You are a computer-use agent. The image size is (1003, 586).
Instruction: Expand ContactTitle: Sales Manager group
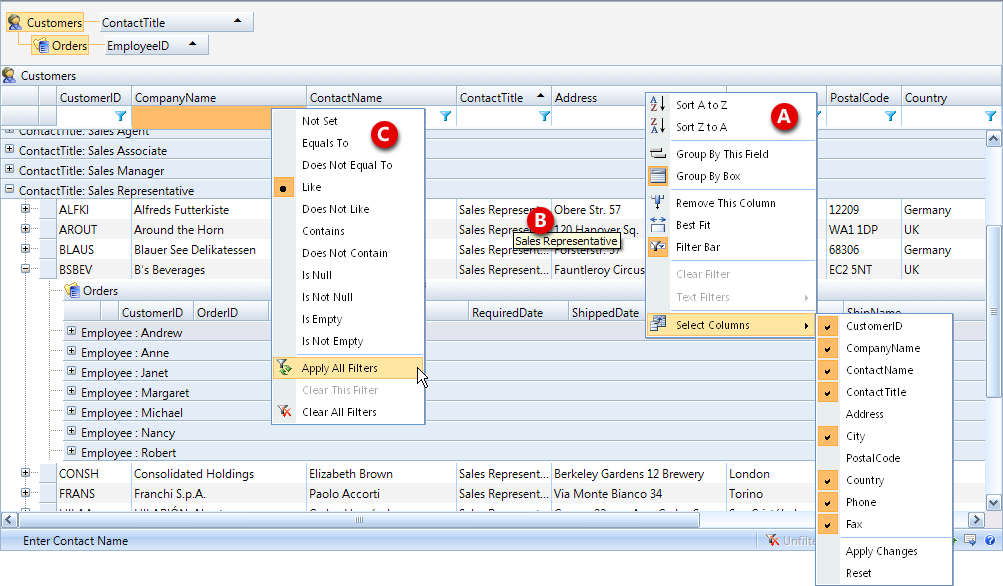(10, 169)
